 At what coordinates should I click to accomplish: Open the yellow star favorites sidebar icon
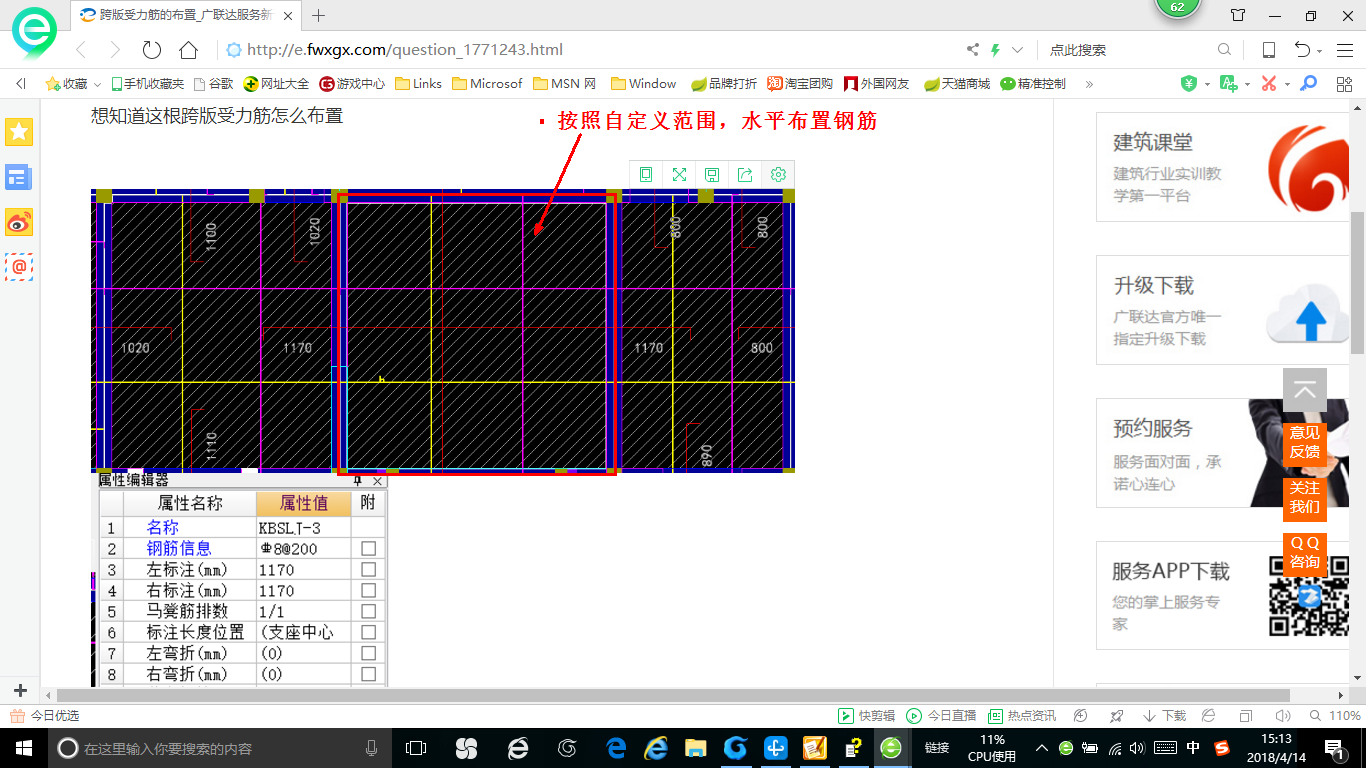click(19, 131)
